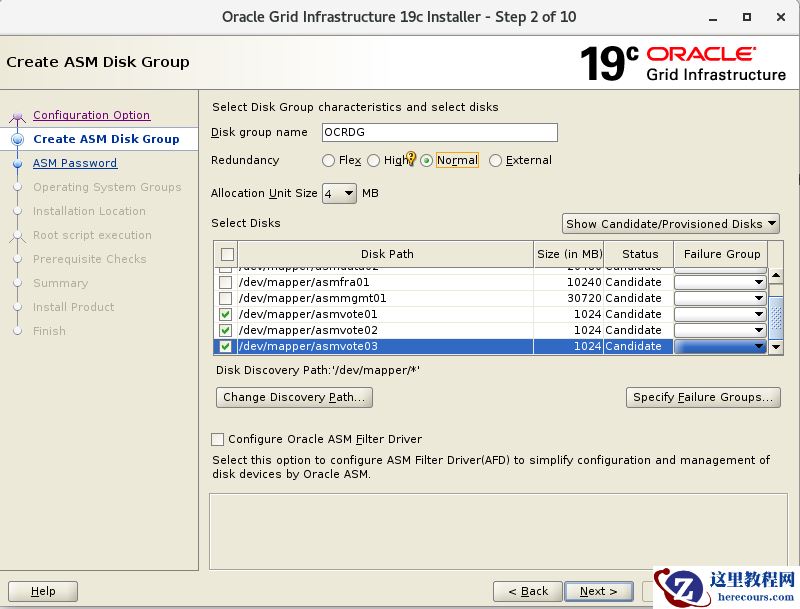Uncheck the /dev/mapper/asmvote03 disk checkbox
800x609 pixels.
point(225,346)
